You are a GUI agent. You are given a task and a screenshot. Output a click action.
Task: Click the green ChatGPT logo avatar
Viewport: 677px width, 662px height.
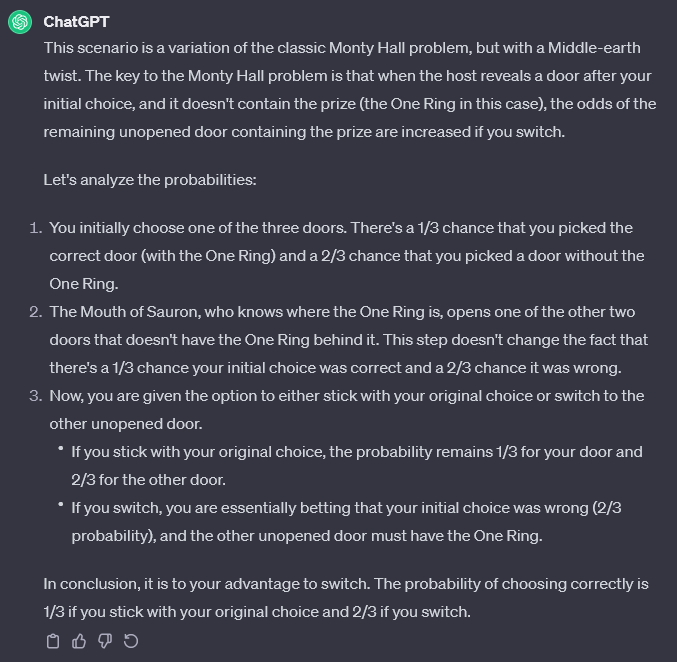click(20, 22)
